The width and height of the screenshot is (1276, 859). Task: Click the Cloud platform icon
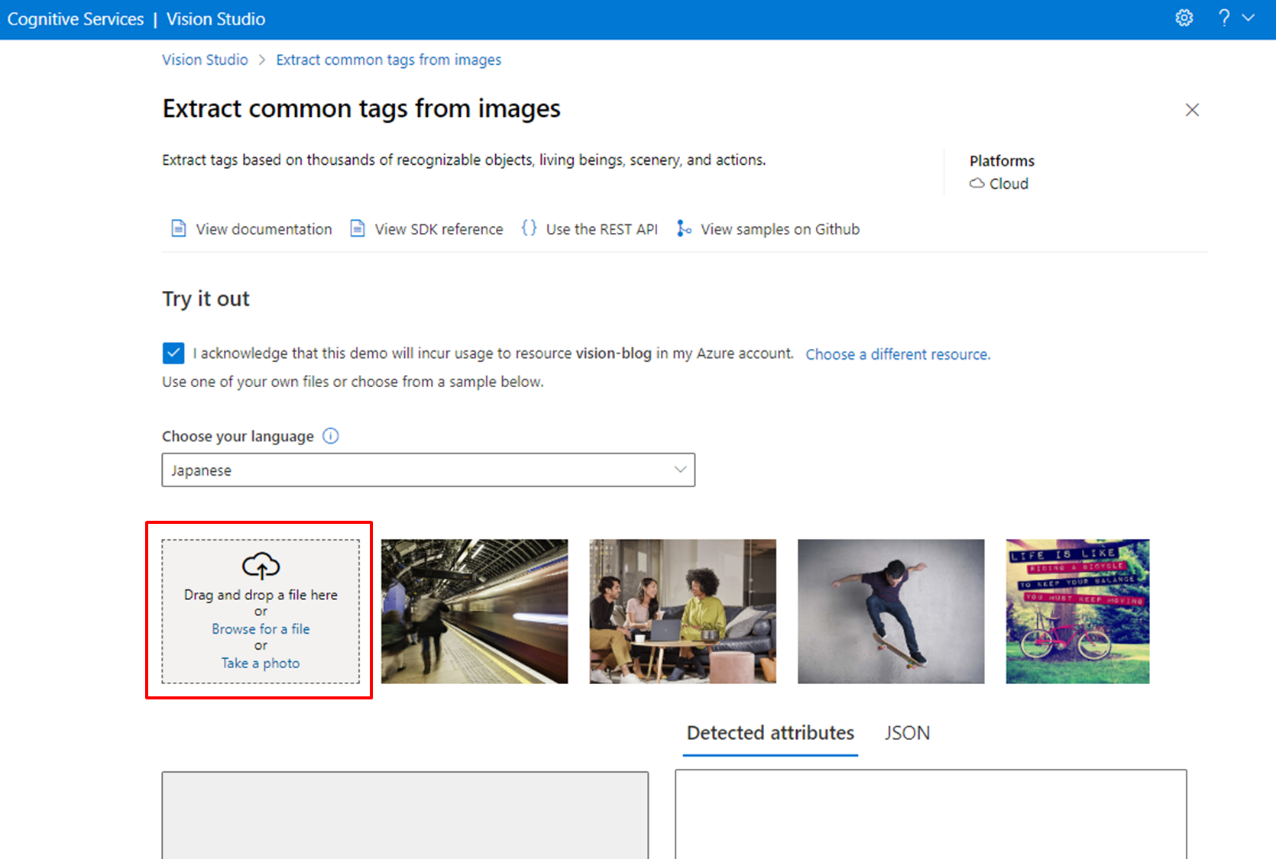977,184
